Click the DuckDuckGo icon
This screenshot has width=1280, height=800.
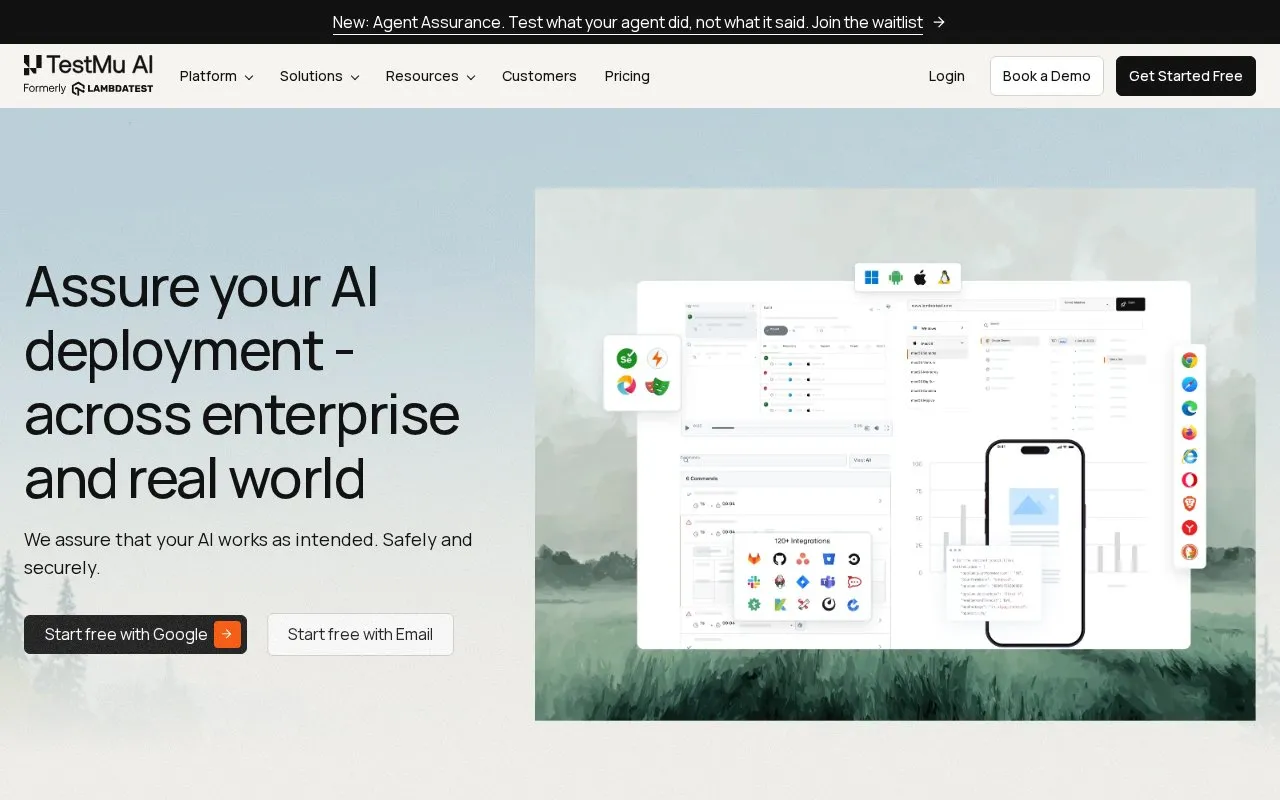[1189, 552]
